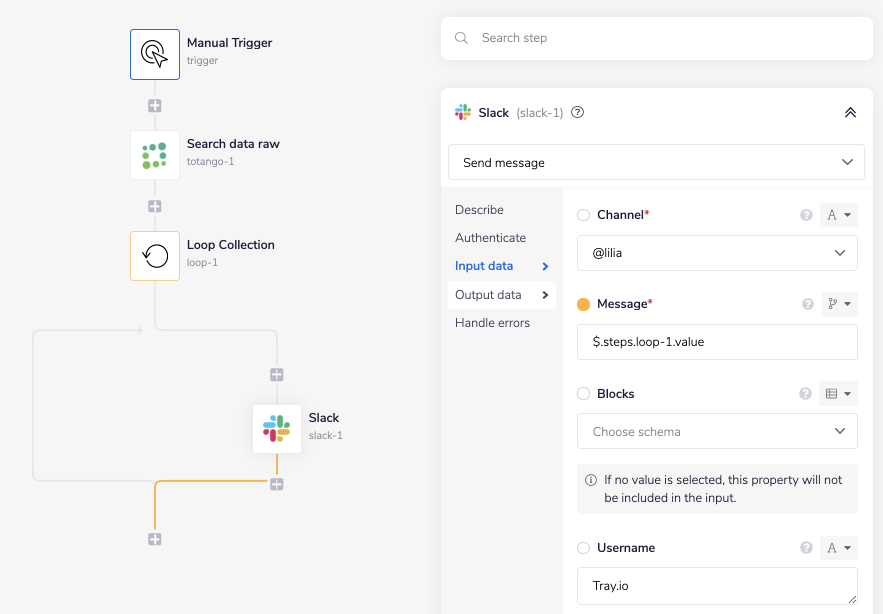Go to Handle errors section
This screenshot has height=614, width=883.
tap(492, 323)
